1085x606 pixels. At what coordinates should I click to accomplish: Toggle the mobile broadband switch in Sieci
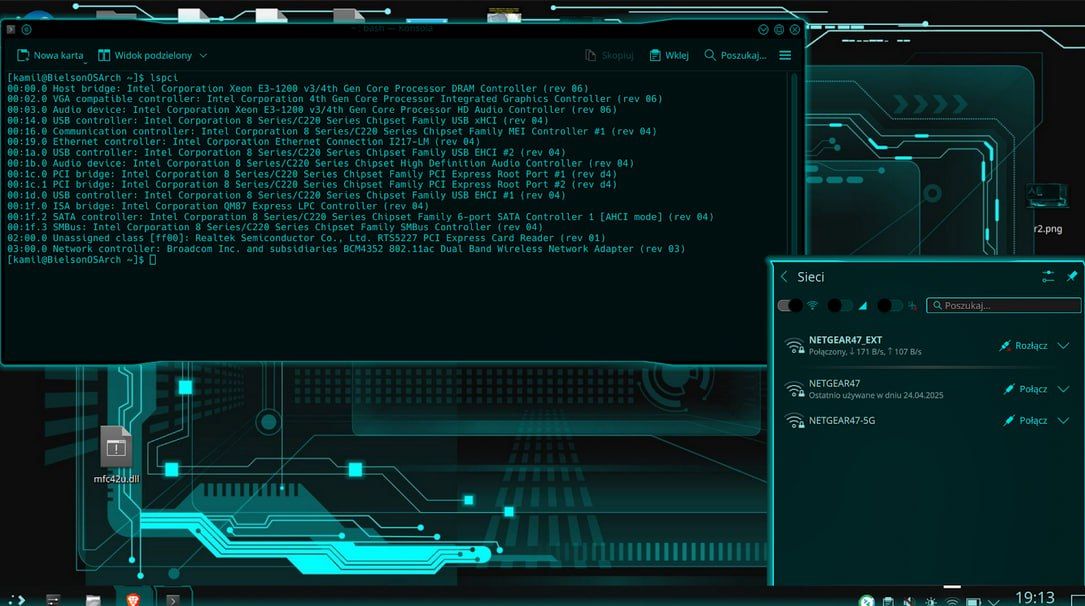(x=840, y=305)
